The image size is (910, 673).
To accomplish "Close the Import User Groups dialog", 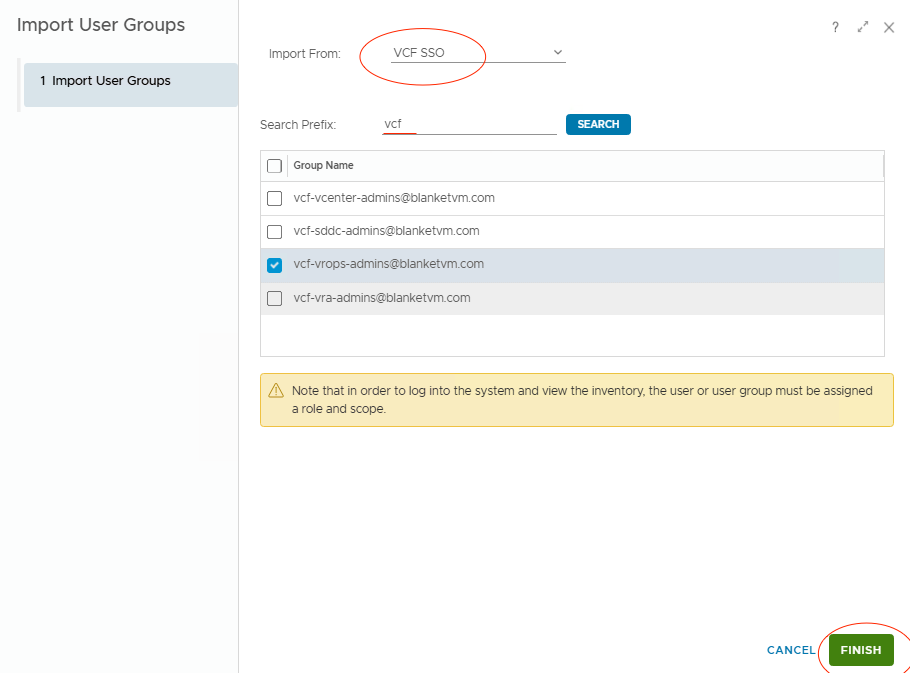I will pos(889,28).
